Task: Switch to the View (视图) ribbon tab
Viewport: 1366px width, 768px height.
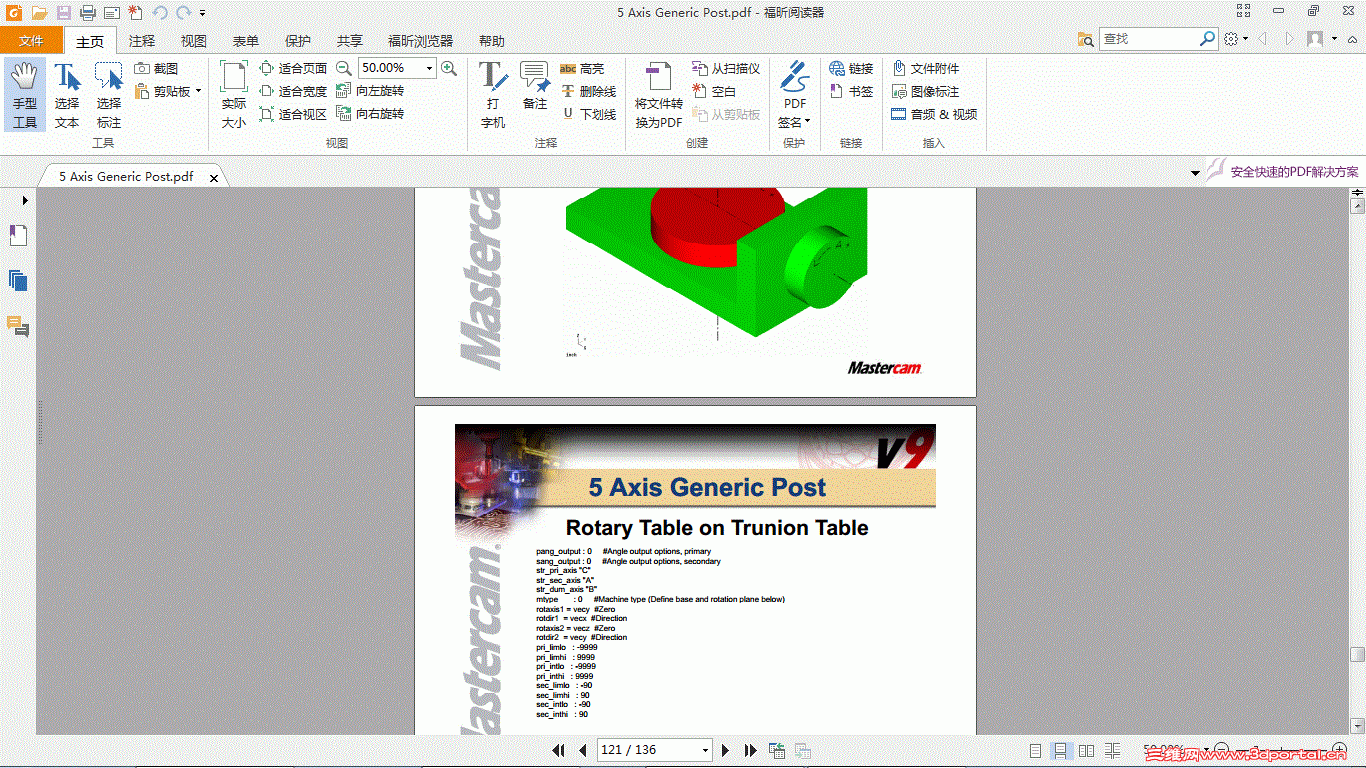Action: click(194, 41)
